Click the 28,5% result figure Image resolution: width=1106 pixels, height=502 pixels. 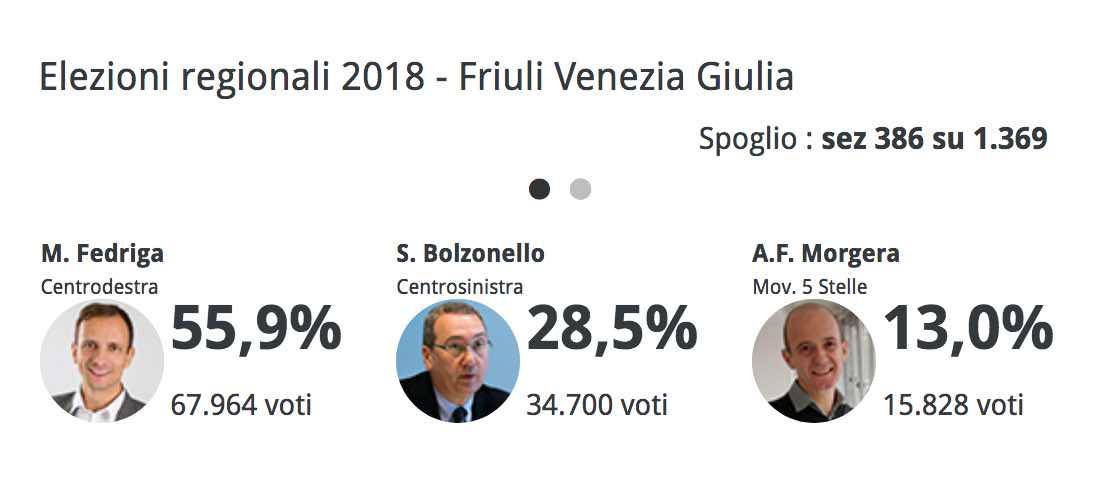[612, 328]
